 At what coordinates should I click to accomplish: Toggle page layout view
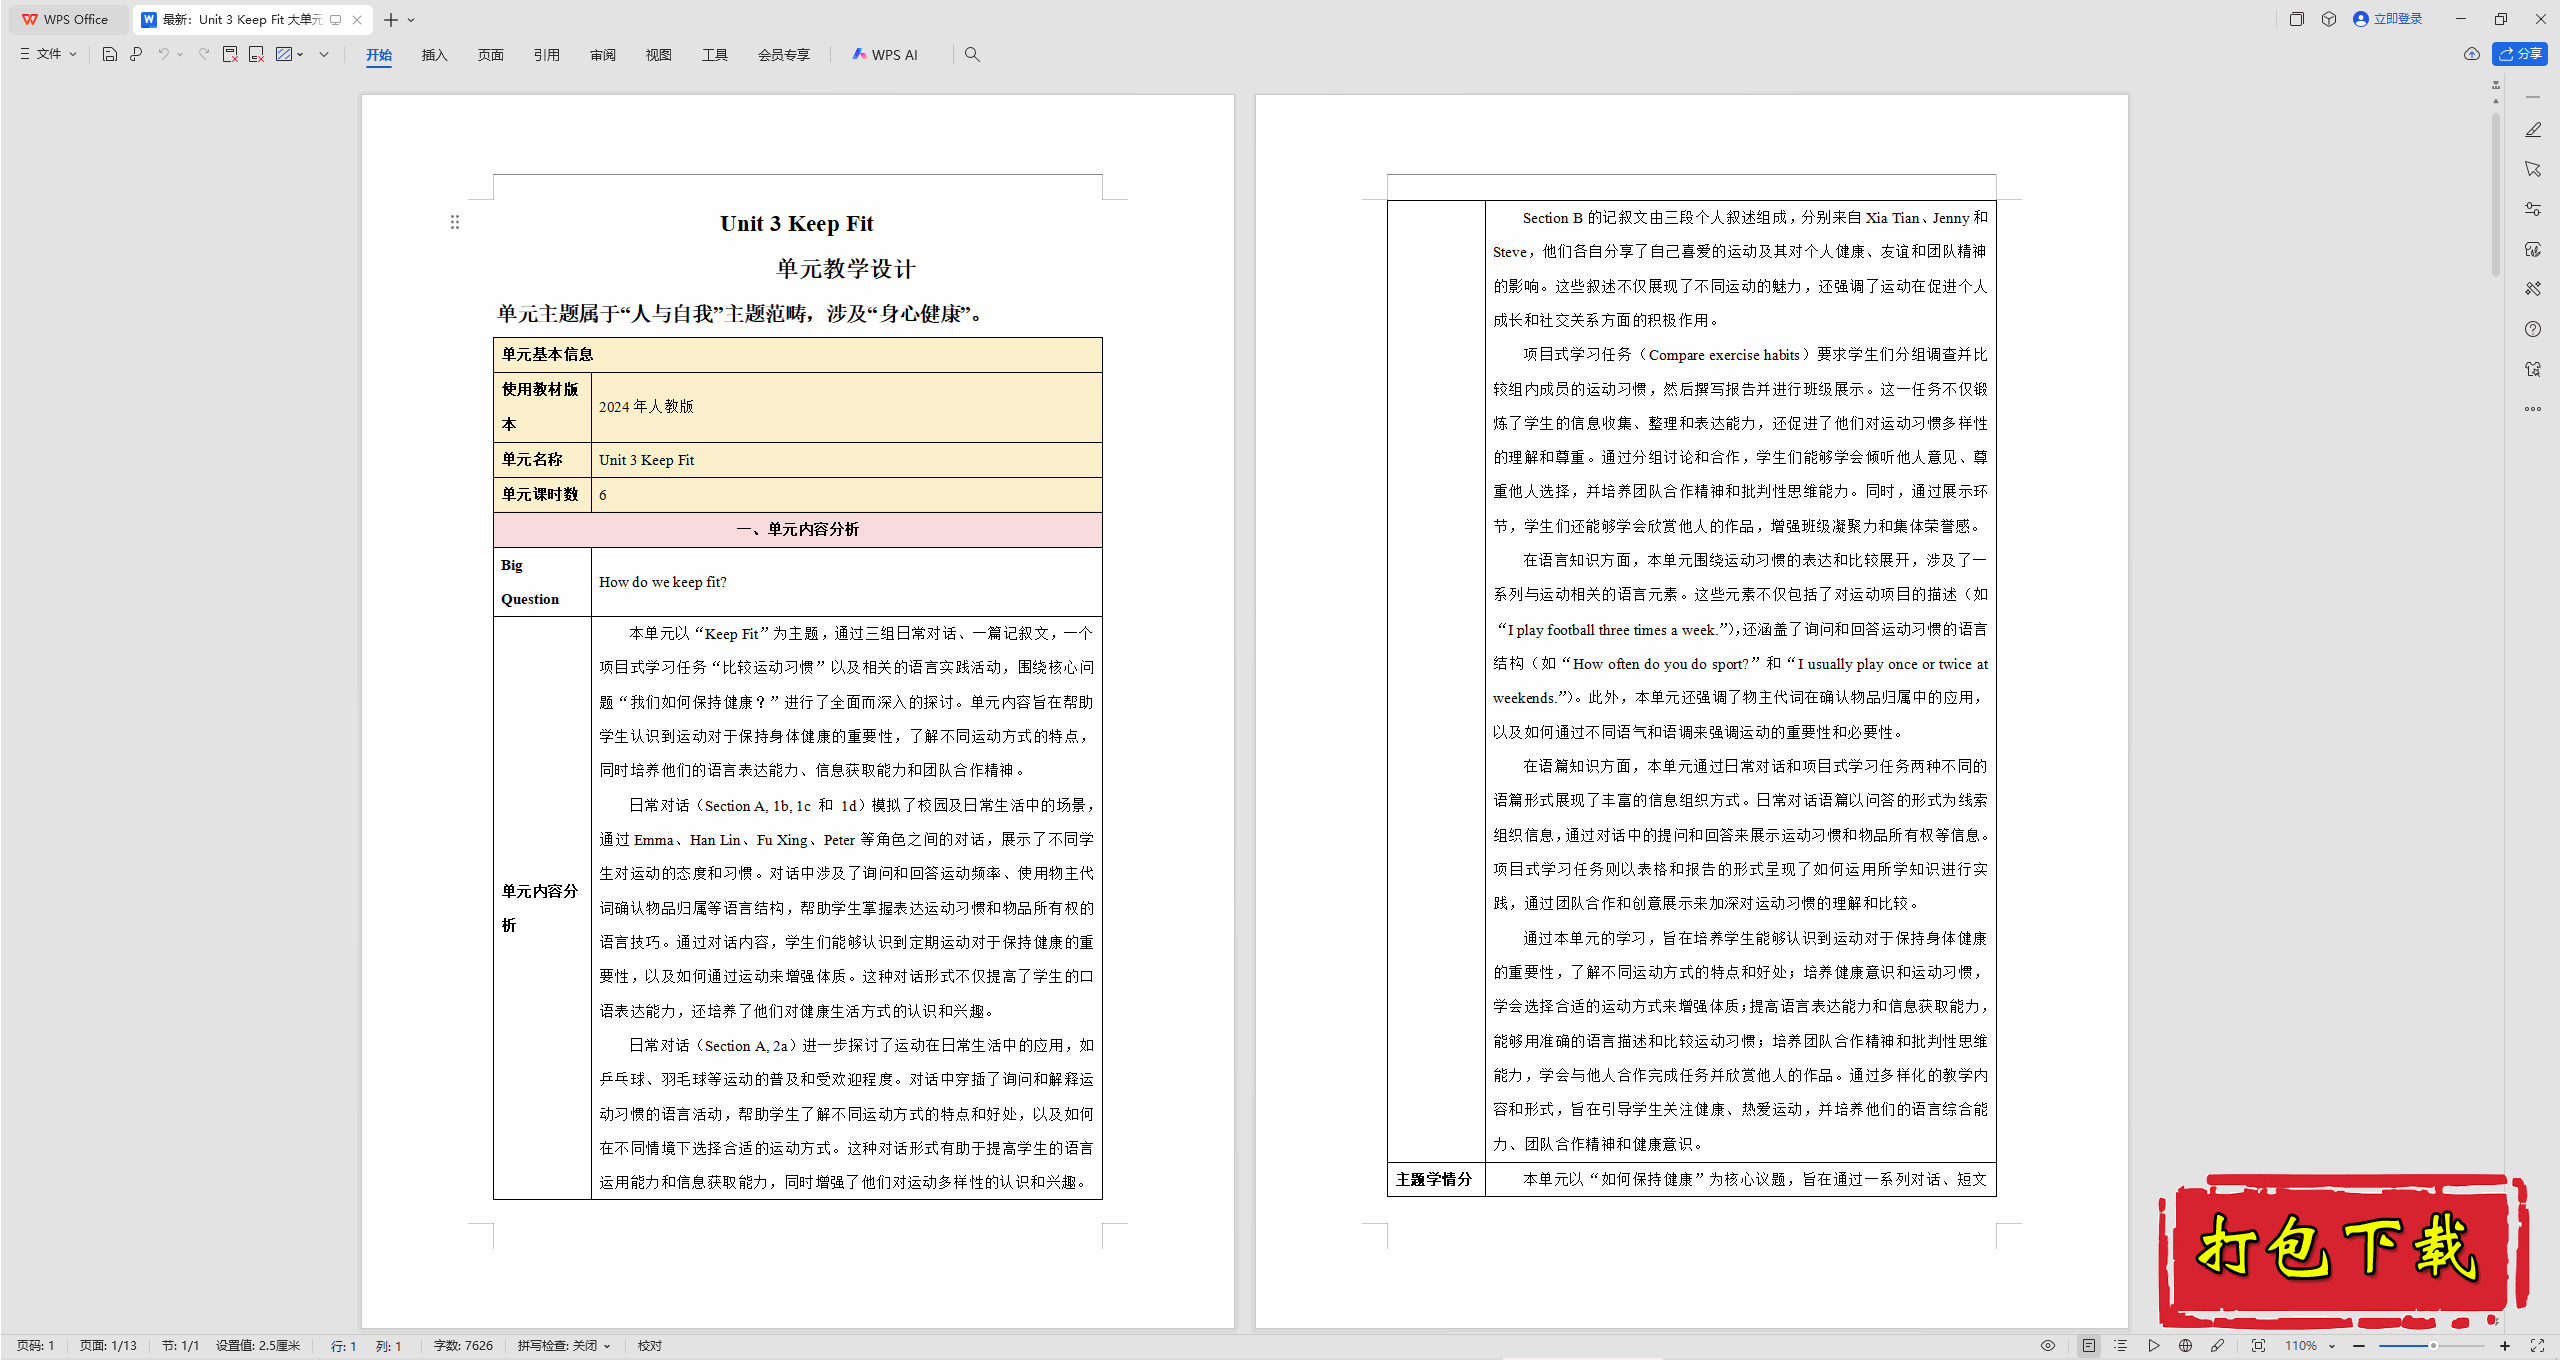(2088, 1346)
